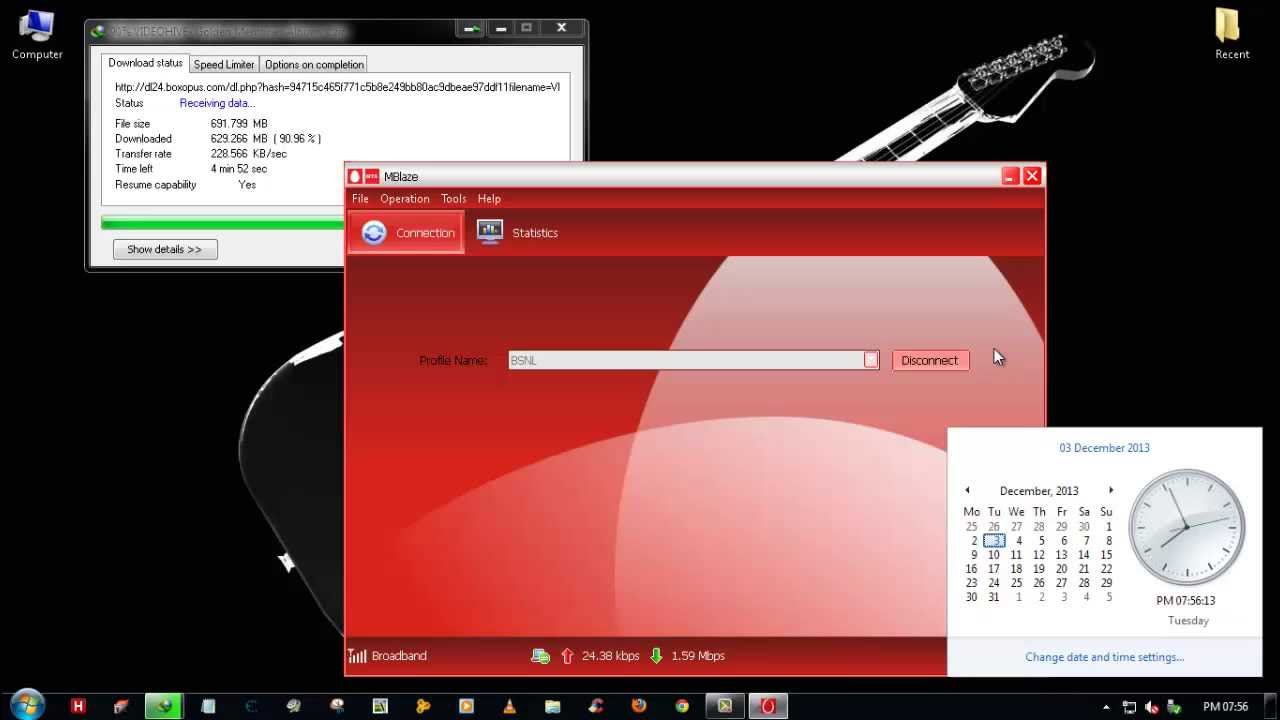The width and height of the screenshot is (1280, 720).
Task: Open the Statistics panel in MBlaze
Action: click(517, 232)
